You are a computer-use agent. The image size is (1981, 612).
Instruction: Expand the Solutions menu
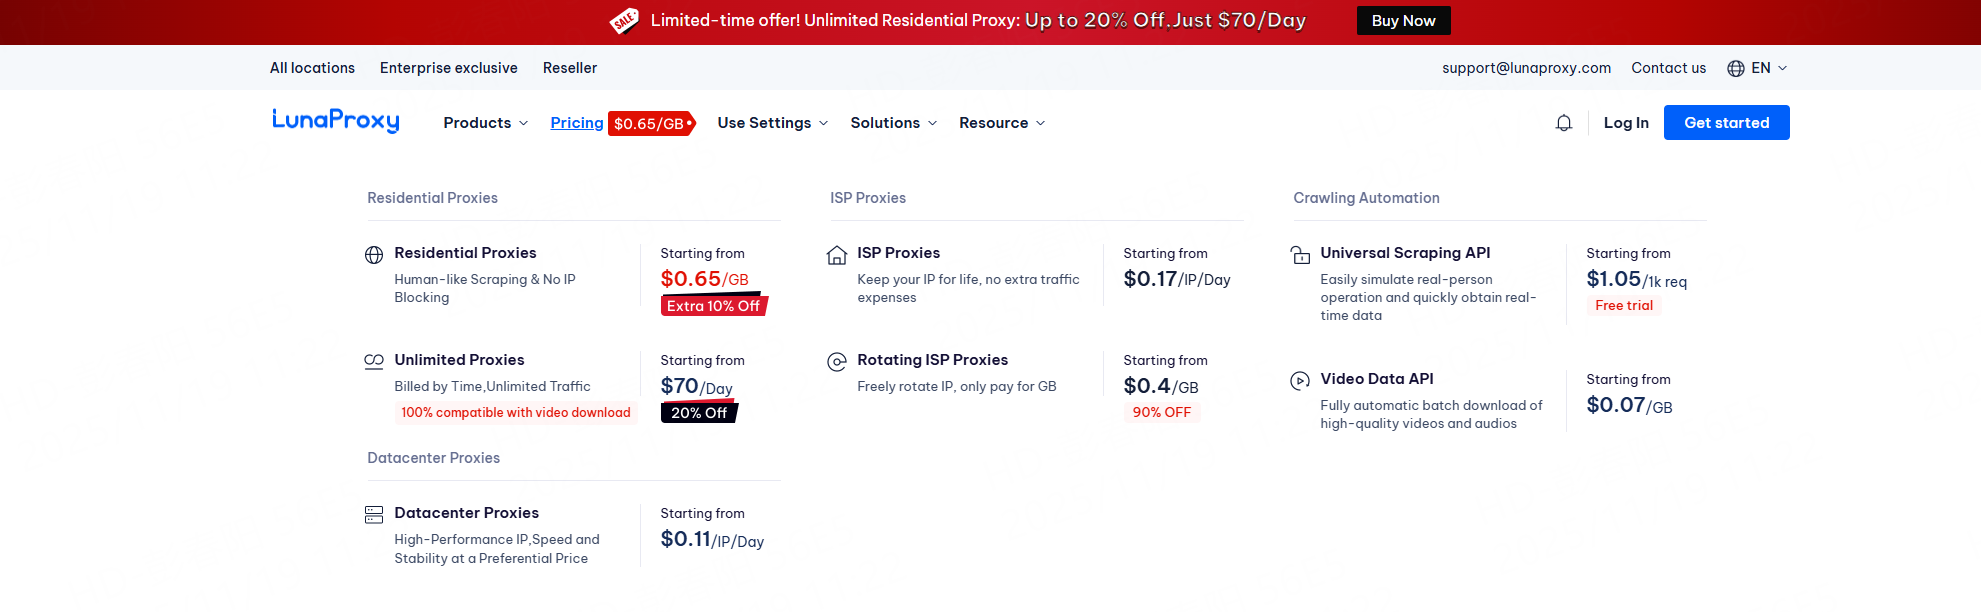893,123
